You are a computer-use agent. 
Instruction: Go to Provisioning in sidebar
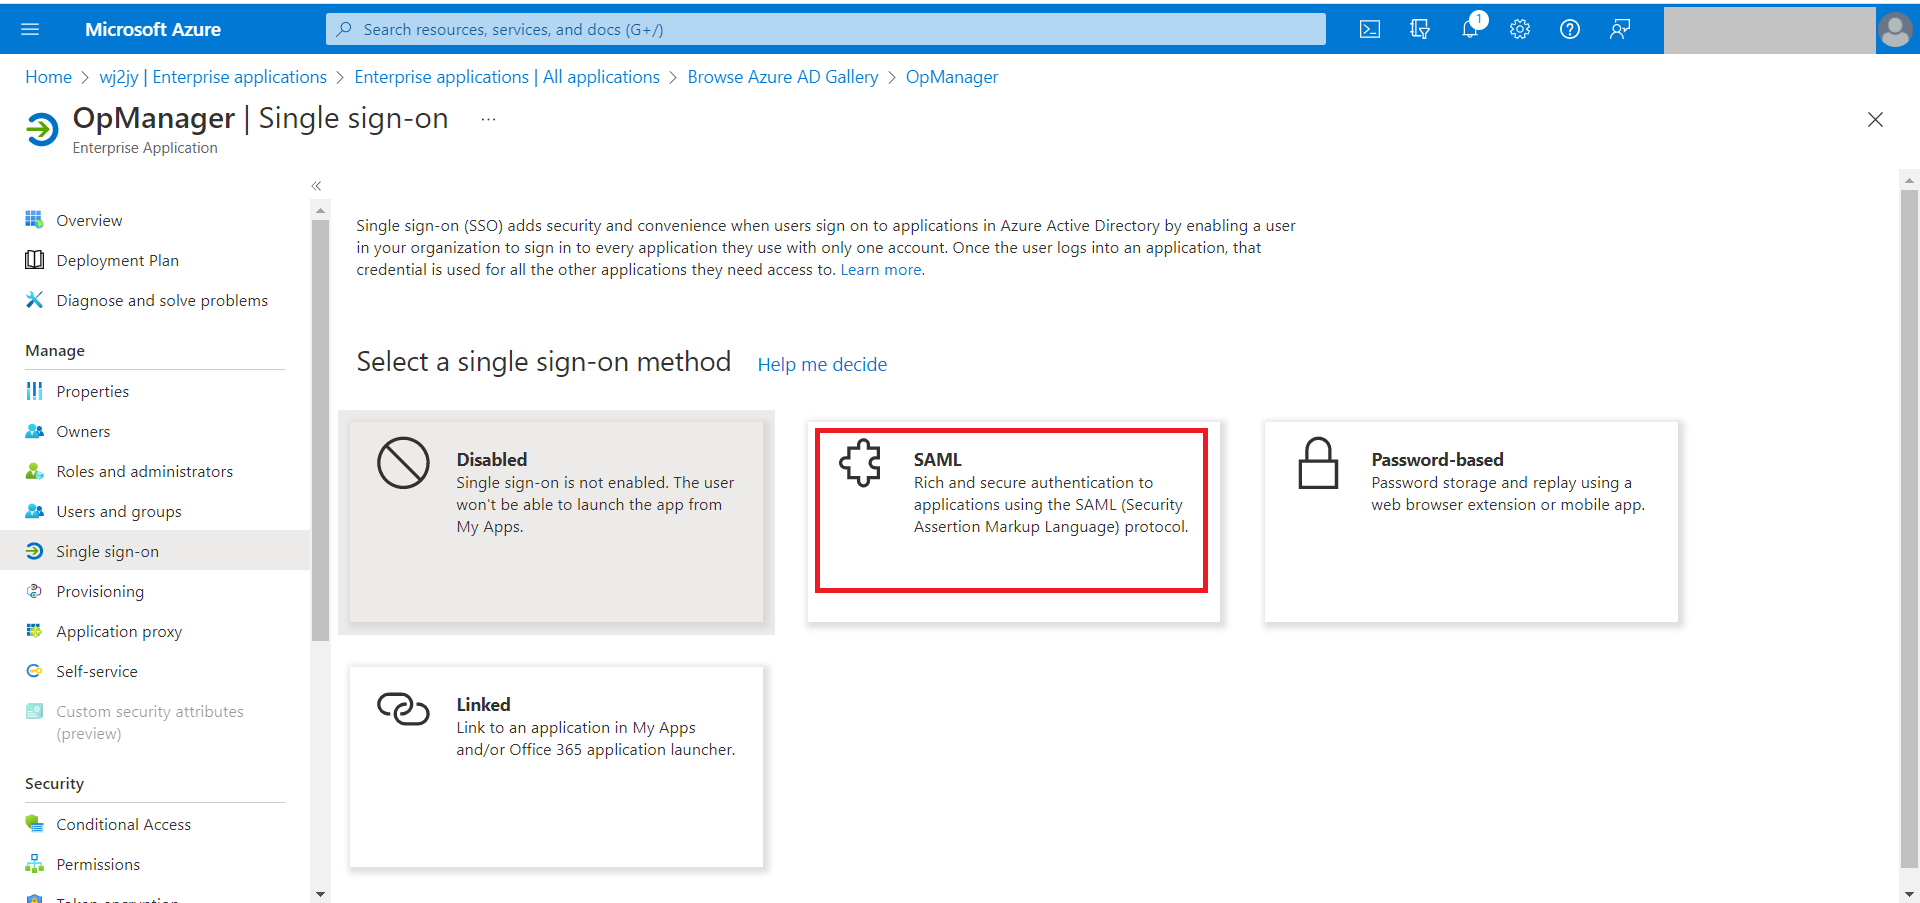[100, 591]
